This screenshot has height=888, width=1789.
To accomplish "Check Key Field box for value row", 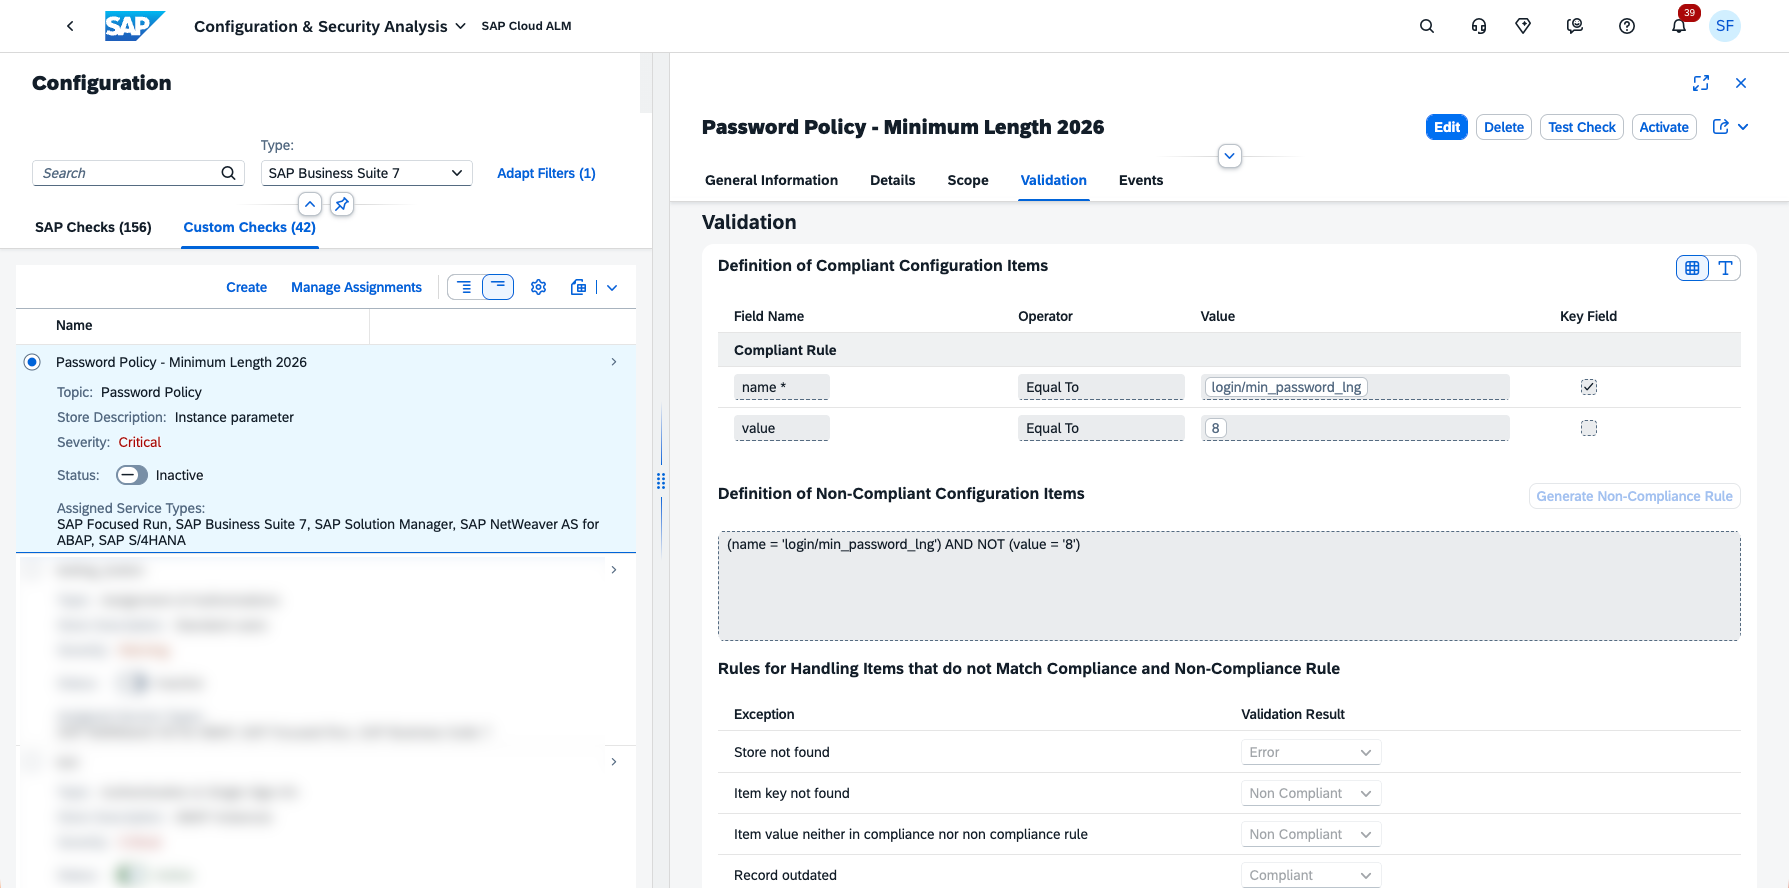I will 1589,428.
